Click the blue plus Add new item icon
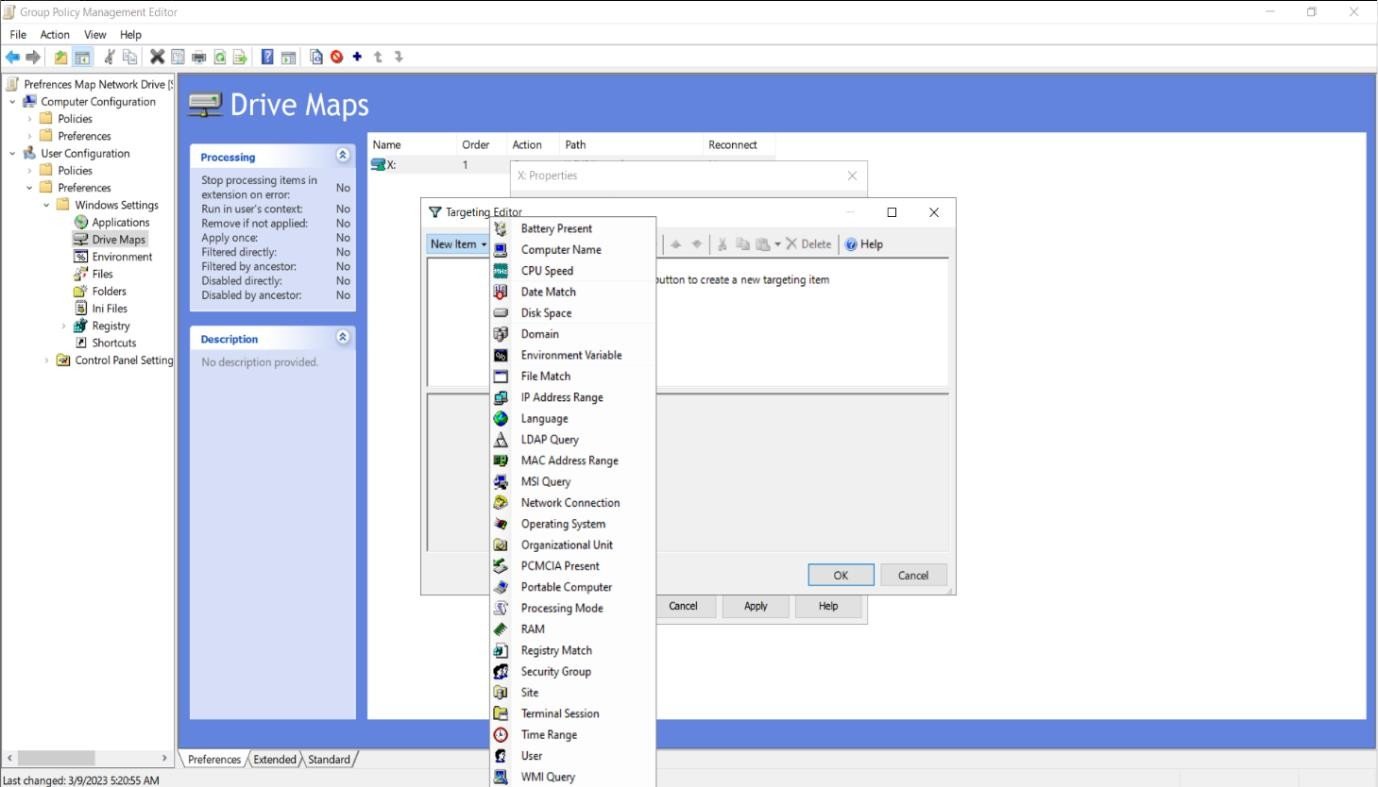 click(x=357, y=57)
